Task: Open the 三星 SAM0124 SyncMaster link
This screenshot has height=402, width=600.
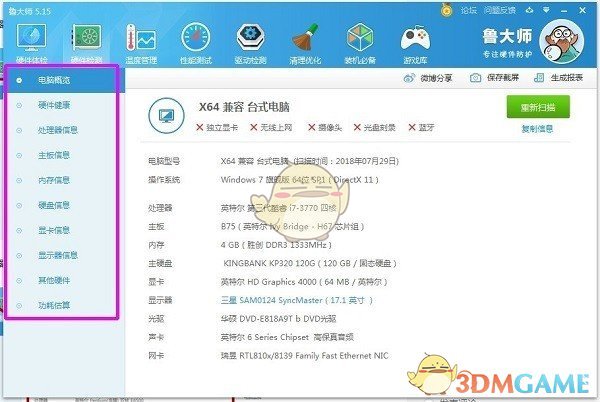Action: pyautogui.click(x=297, y=300)
